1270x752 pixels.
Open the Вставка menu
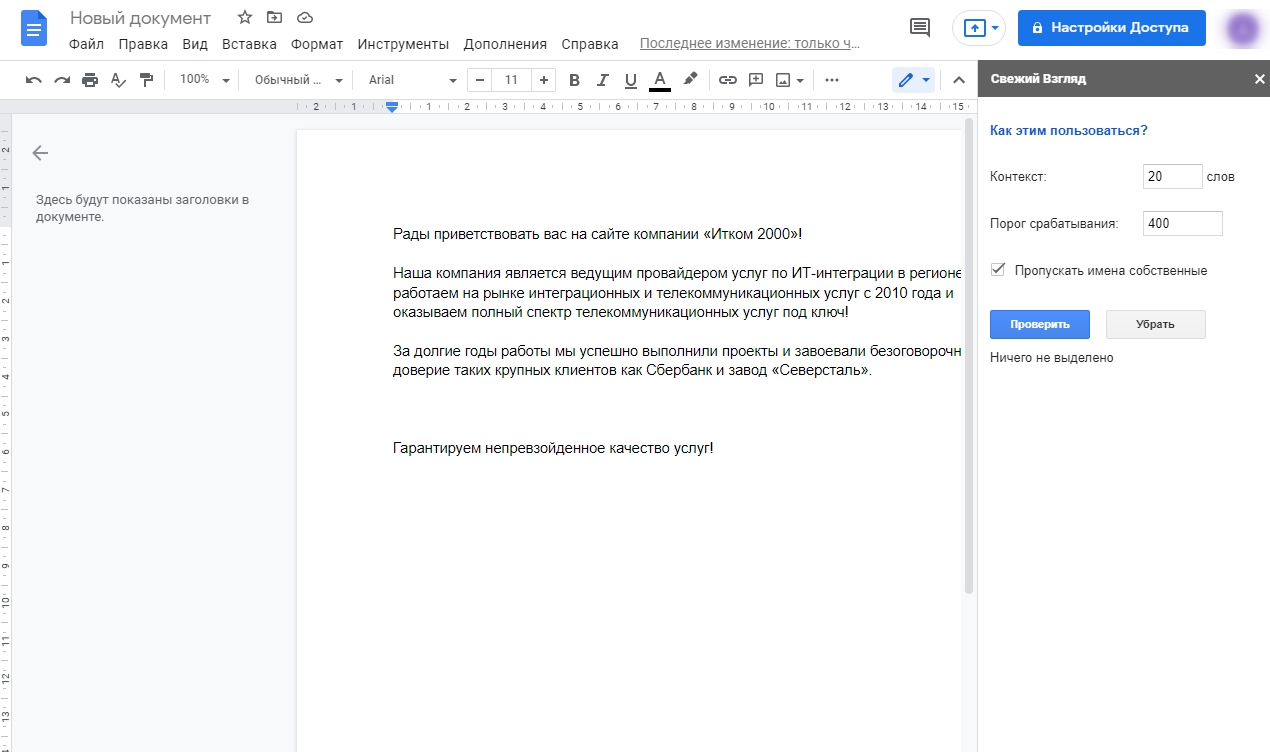(x=249, y=44)
